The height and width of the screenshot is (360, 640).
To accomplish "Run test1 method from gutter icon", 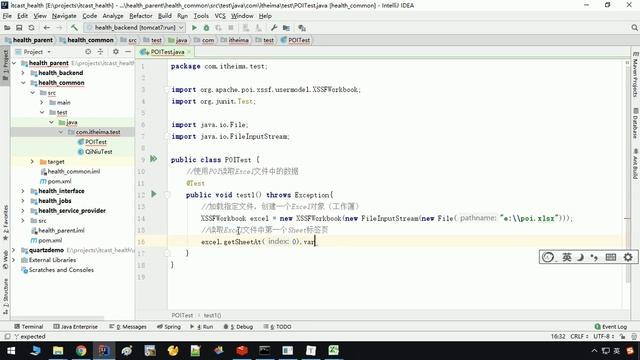I will [153, 194].
